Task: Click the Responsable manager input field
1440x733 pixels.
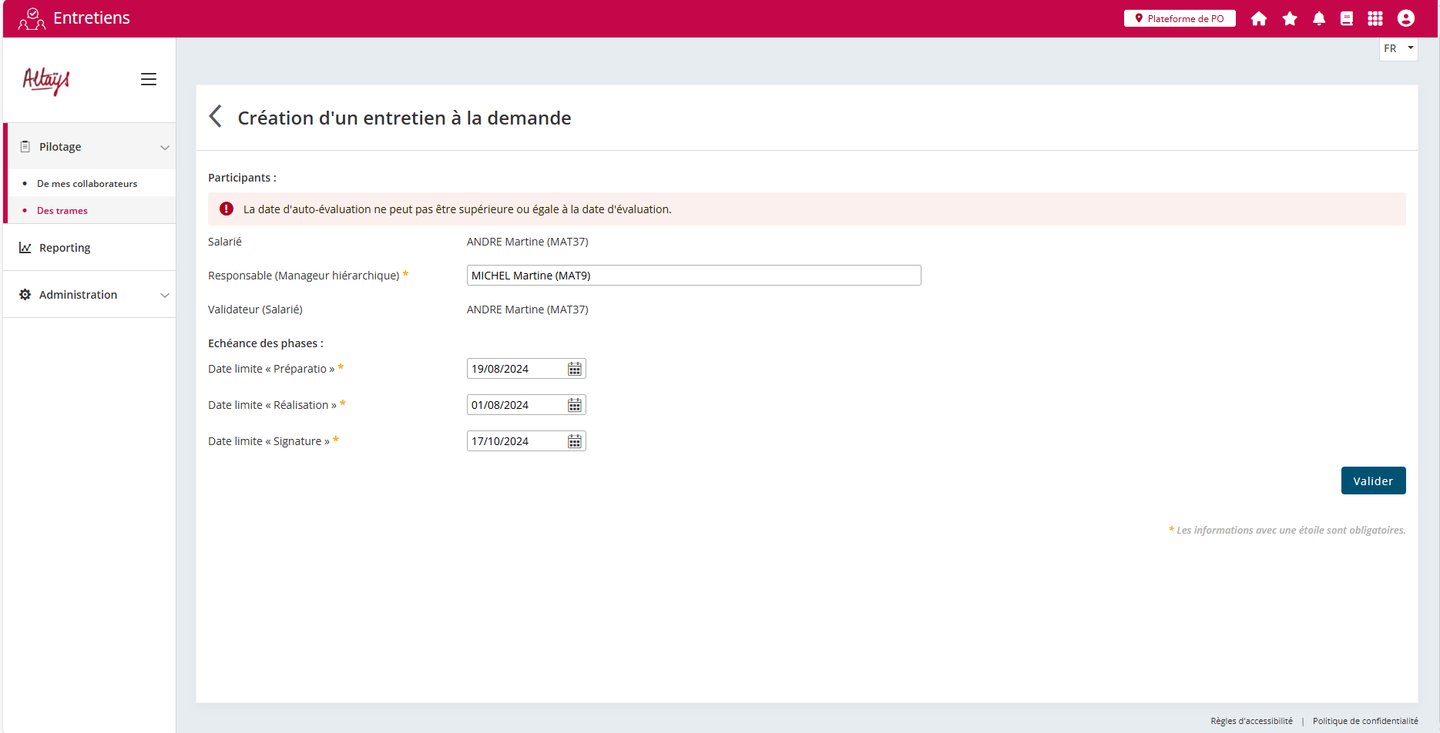Action: (693, 276)
